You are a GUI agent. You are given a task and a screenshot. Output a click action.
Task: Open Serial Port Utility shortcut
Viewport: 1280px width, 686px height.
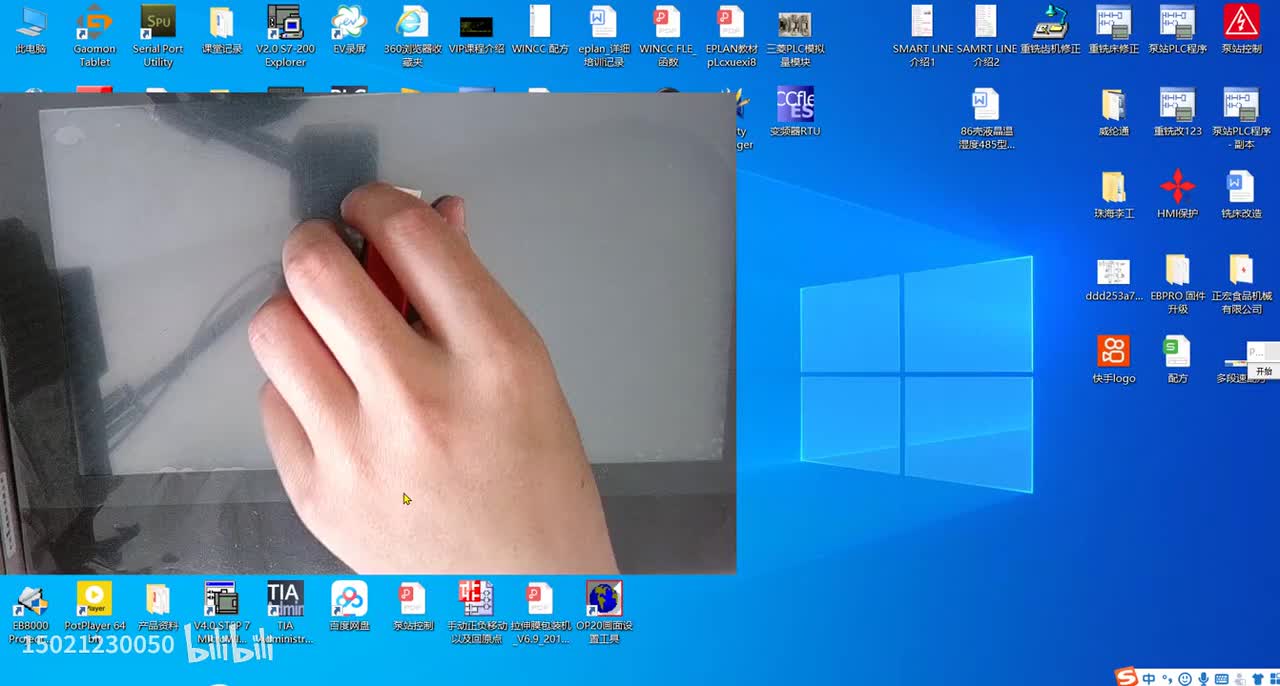[x=158, y=36]
